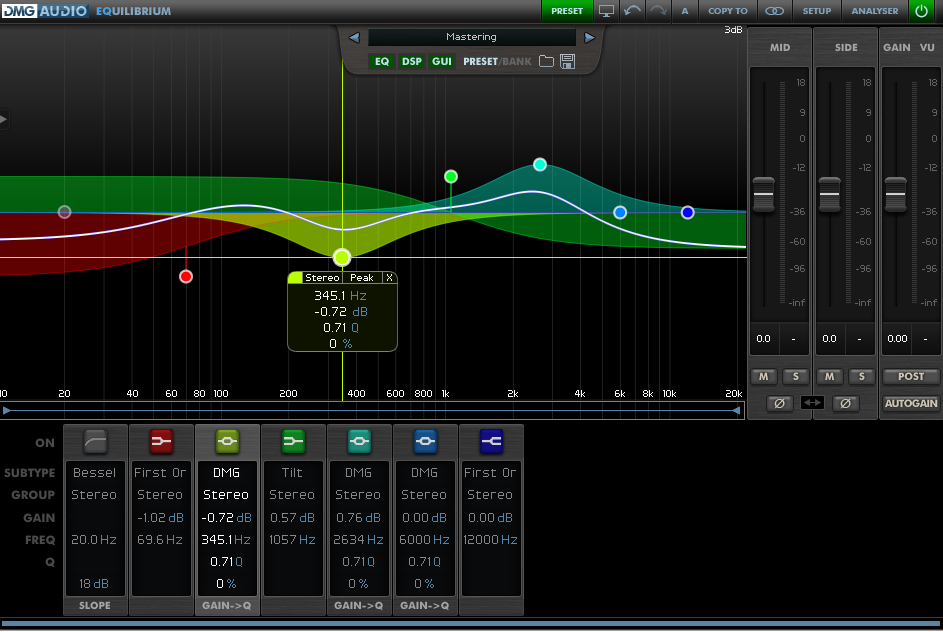Invert phase on the MID channel
The width and height of the screenshot is (943, 632).
(x=780, y=403)
